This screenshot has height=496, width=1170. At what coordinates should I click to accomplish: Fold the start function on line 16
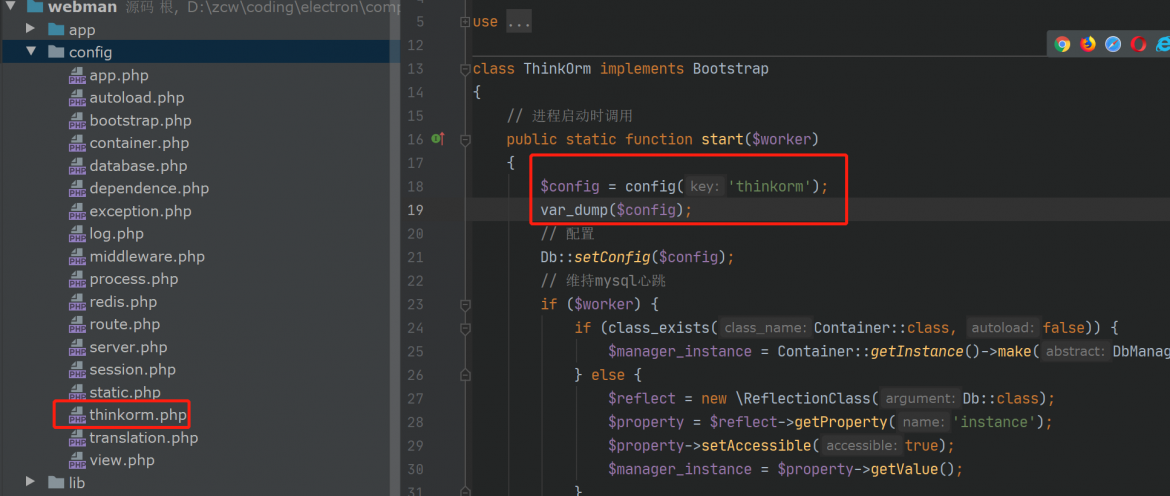[466, 139]
